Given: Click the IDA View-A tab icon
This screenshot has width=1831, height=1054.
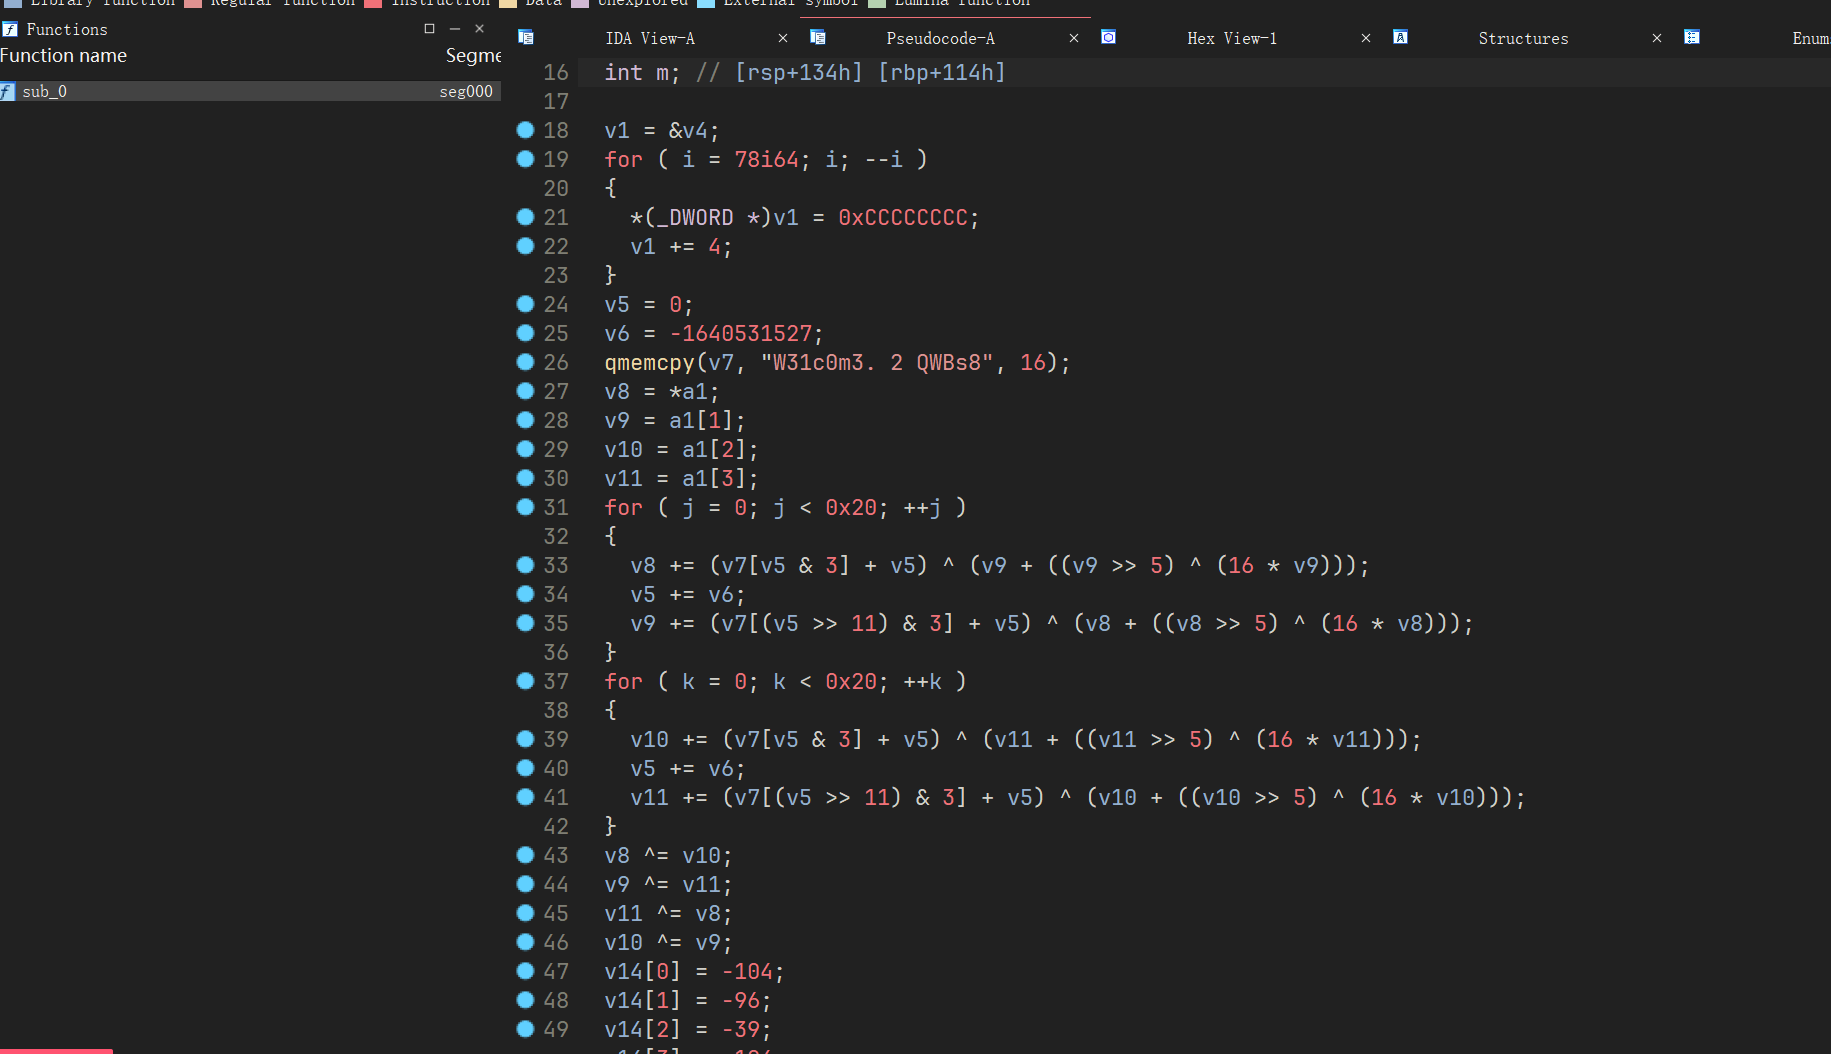Looking at the screenshot, I should coord(526,38).
